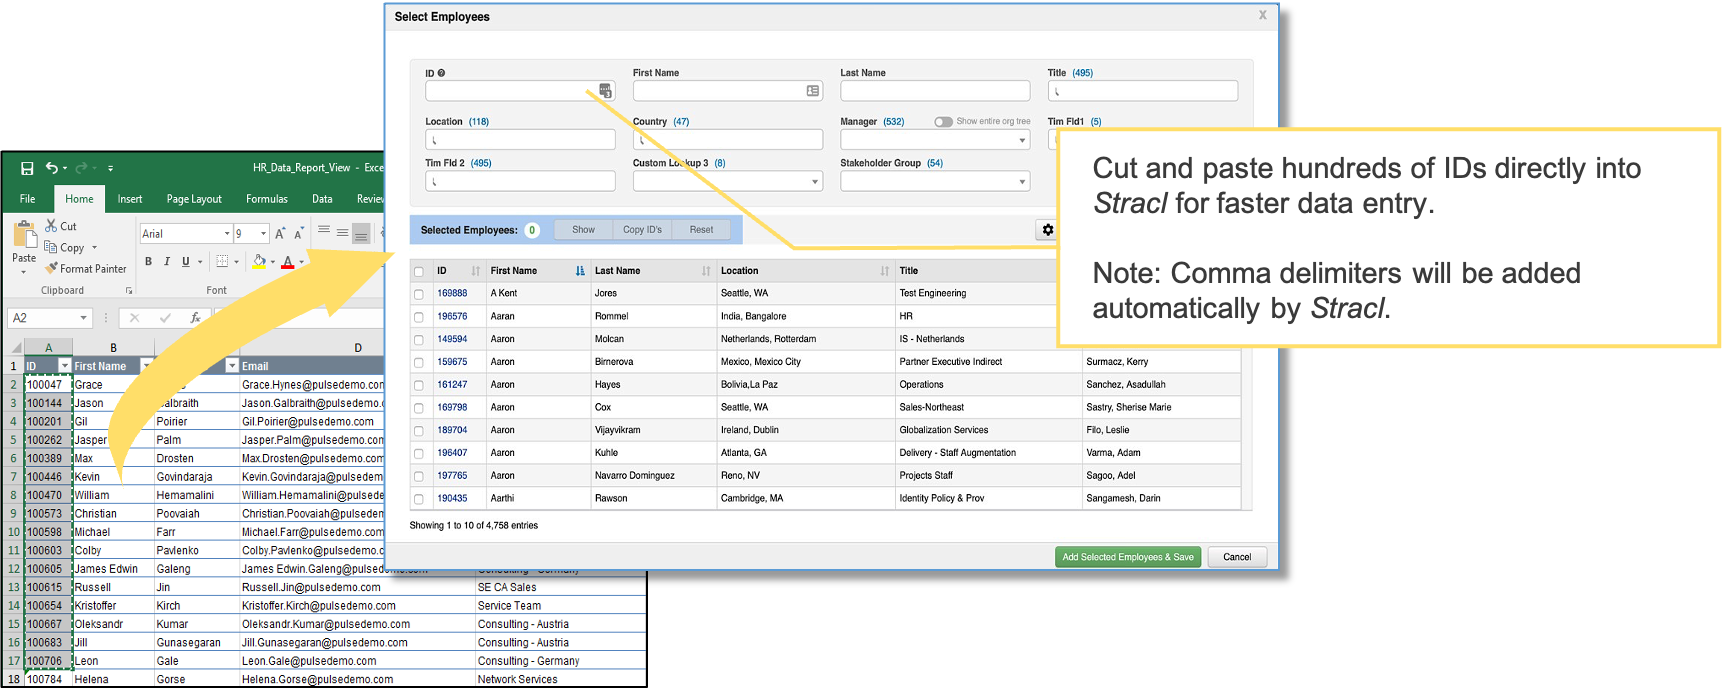Click the Enter checkmark in Excel's formula bar

coord(165,318)
